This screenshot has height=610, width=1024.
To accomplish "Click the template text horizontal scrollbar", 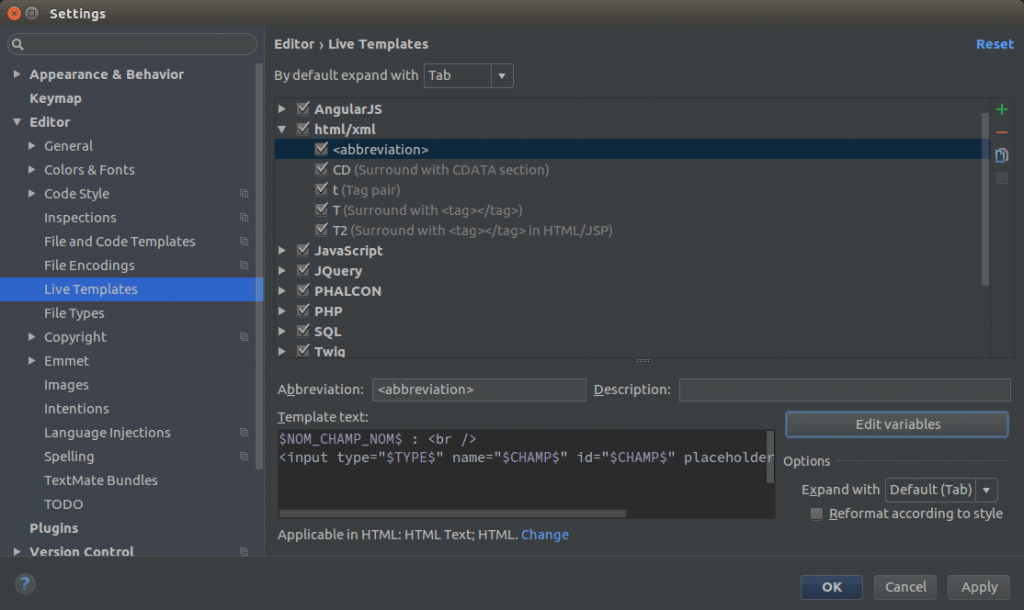I will point(452,513).
